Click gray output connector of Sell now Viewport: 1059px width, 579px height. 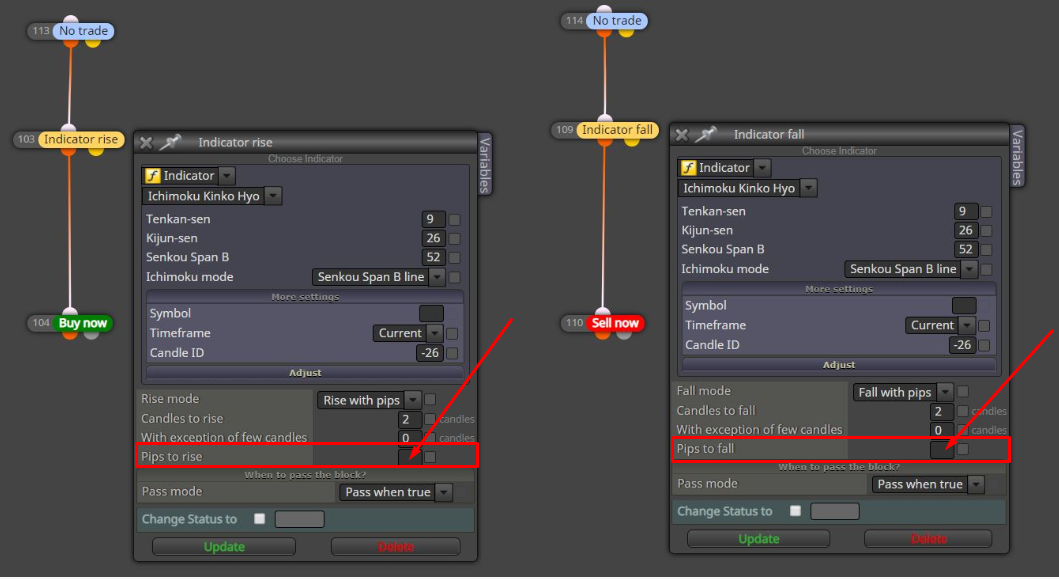pyautogui.click(x=624, y=334)
